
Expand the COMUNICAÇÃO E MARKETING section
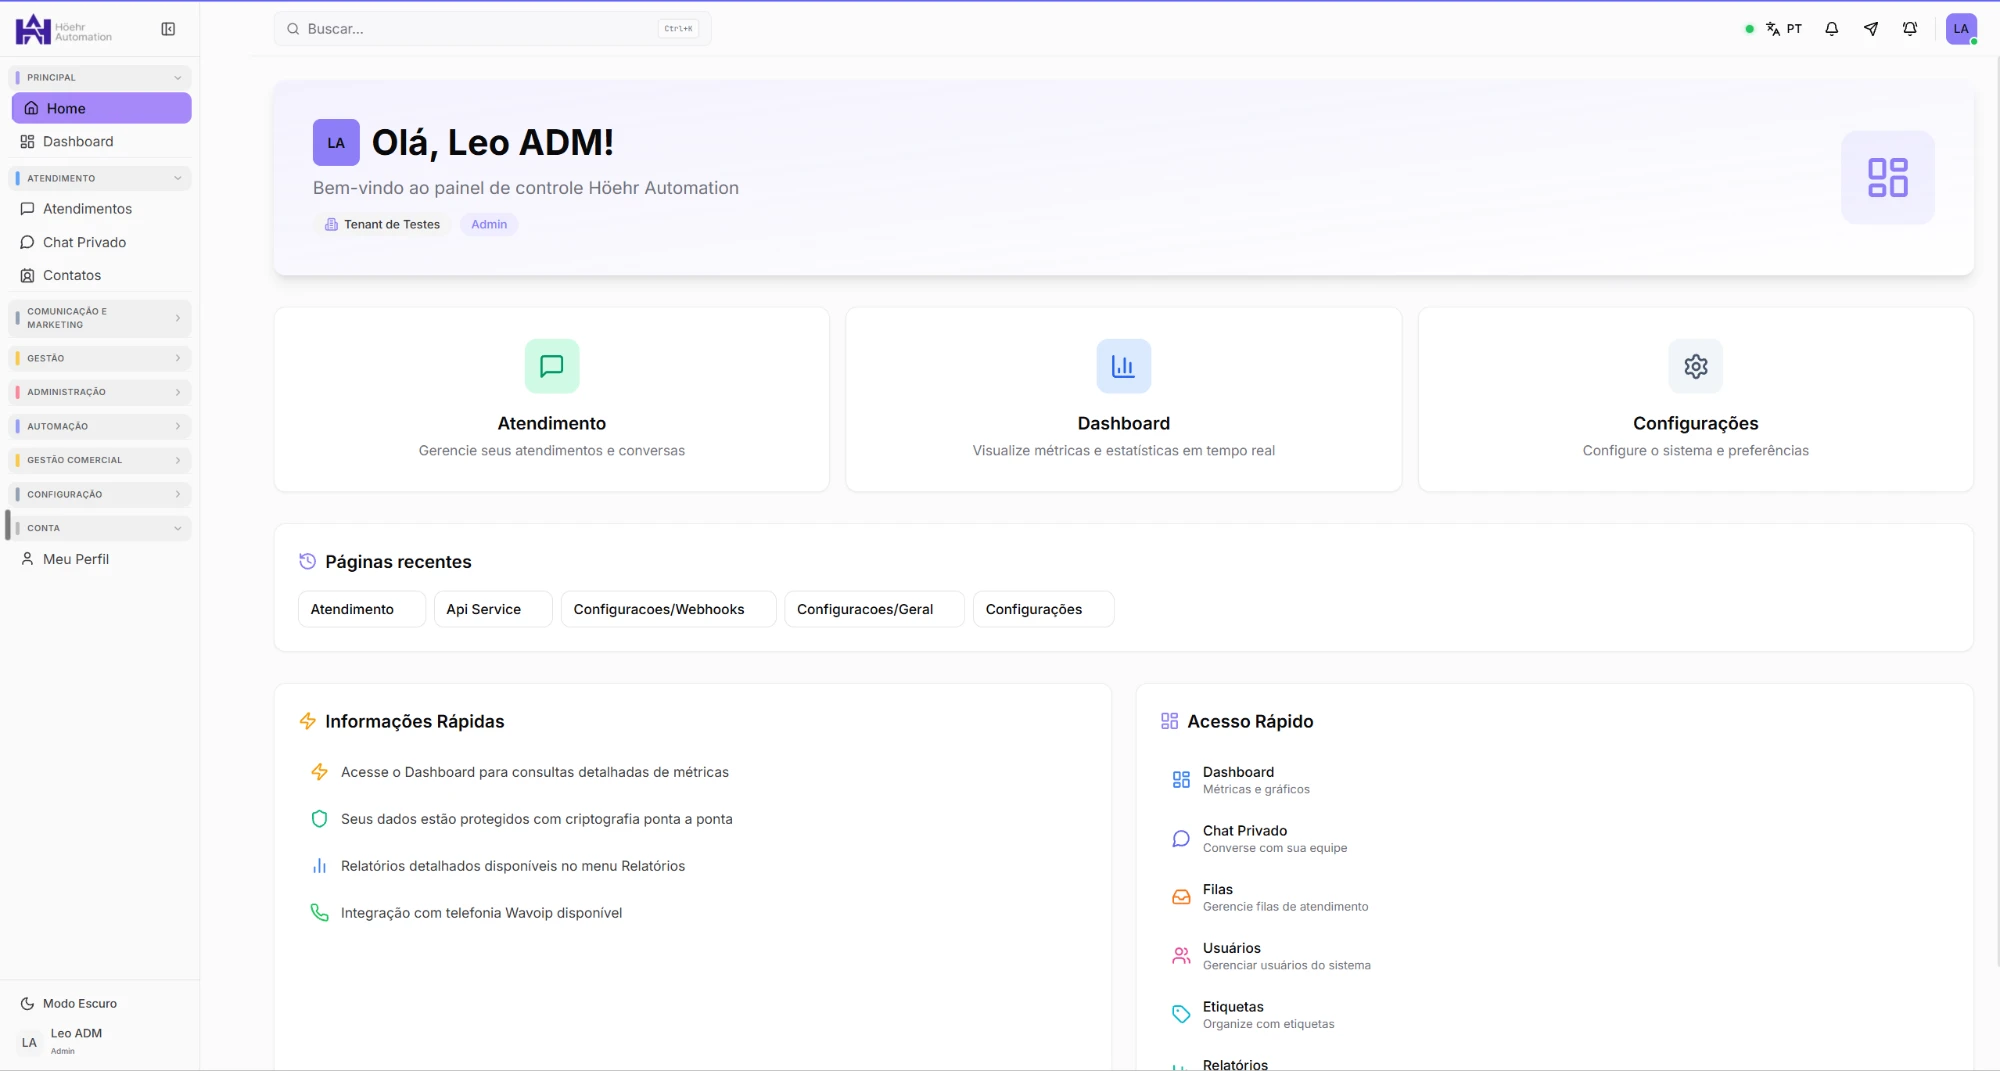(x=100, y=318)
